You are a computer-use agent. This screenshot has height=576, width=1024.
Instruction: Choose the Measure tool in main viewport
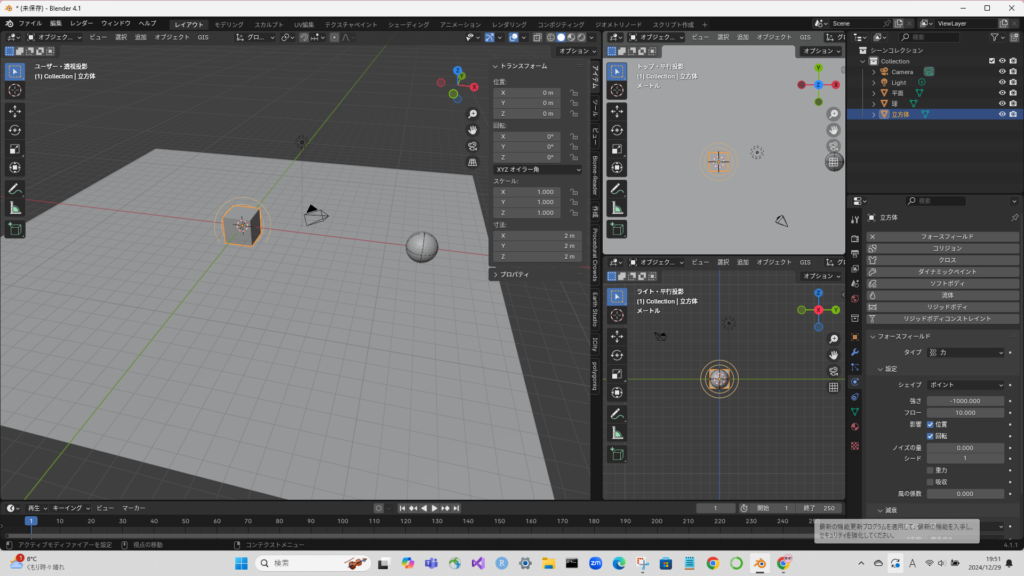15,208
